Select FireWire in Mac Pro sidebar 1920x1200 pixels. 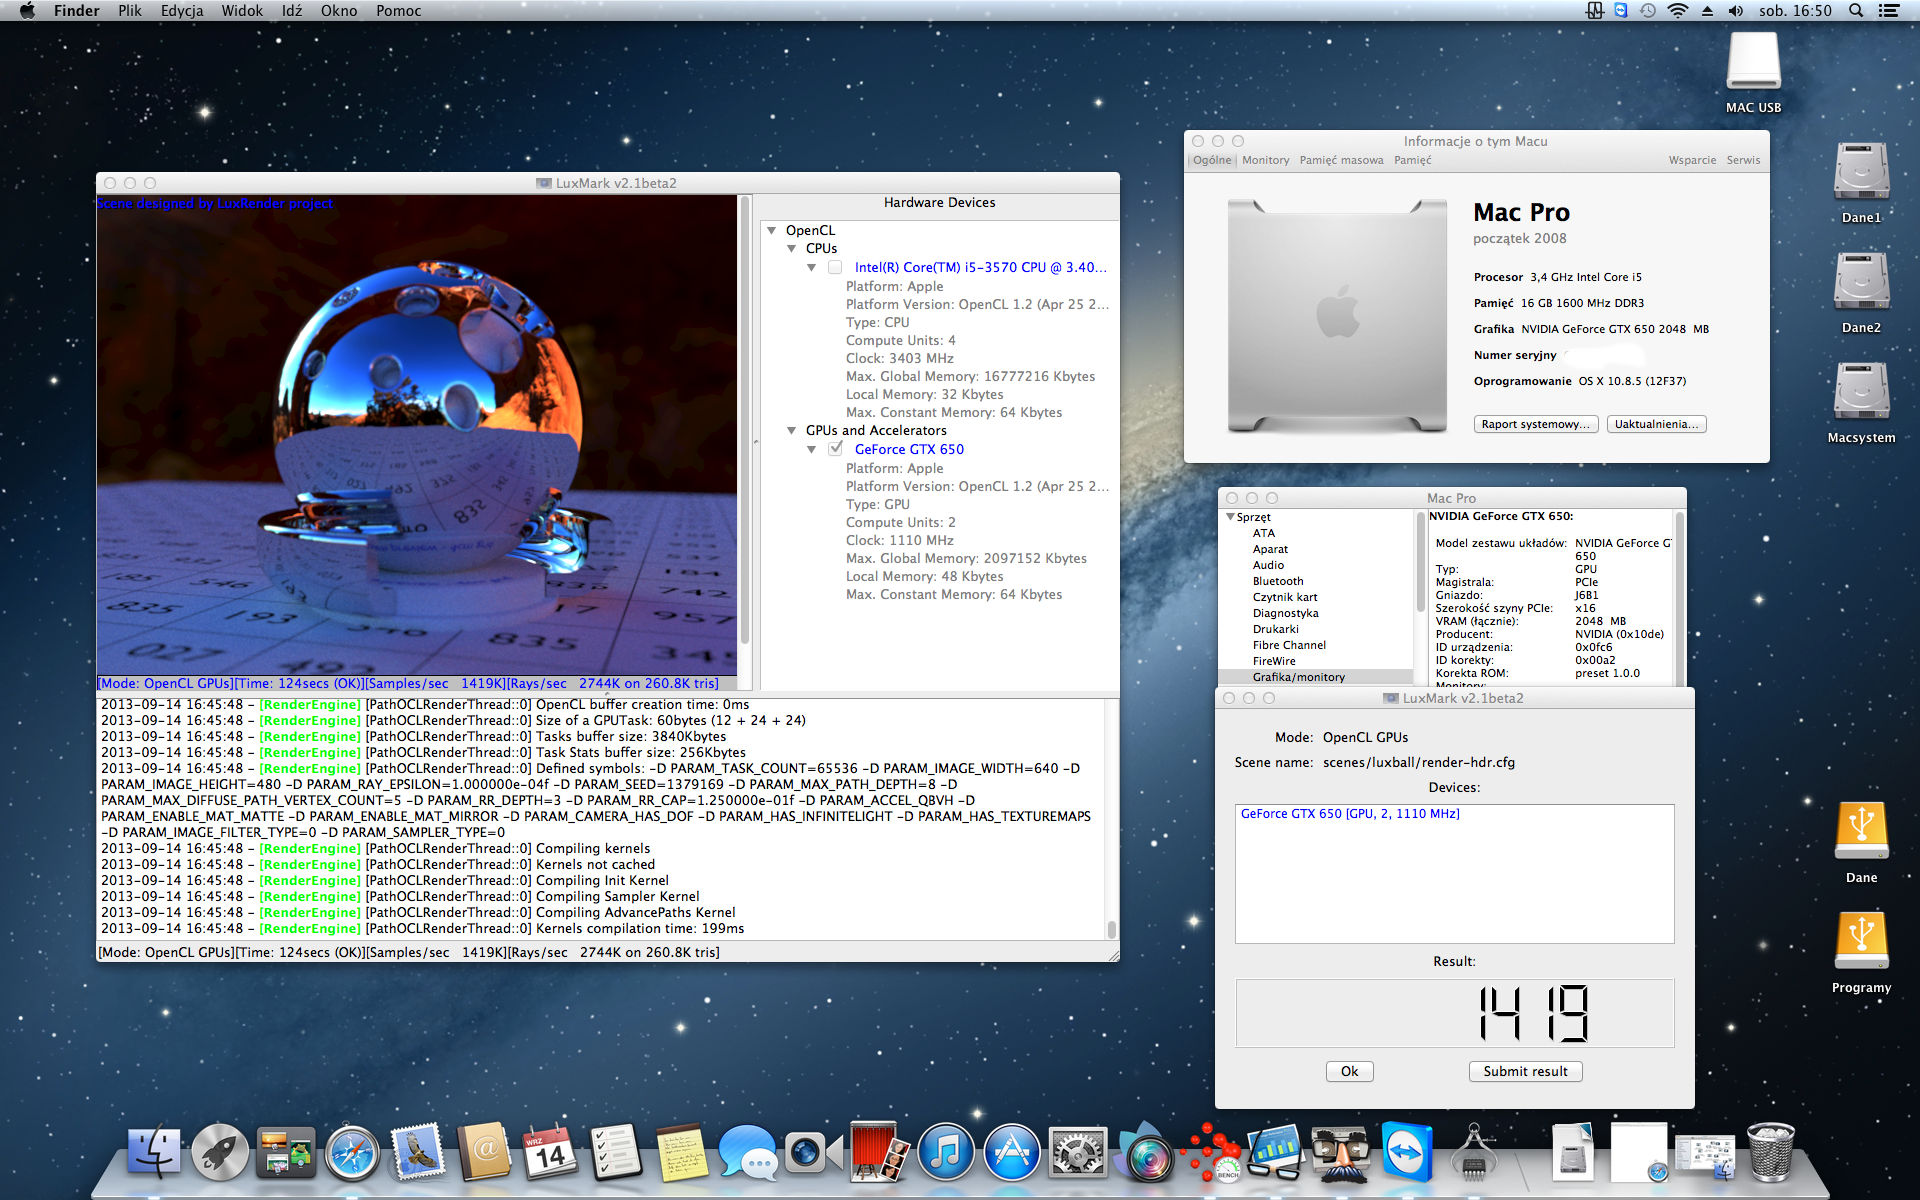click(1274, 661)
